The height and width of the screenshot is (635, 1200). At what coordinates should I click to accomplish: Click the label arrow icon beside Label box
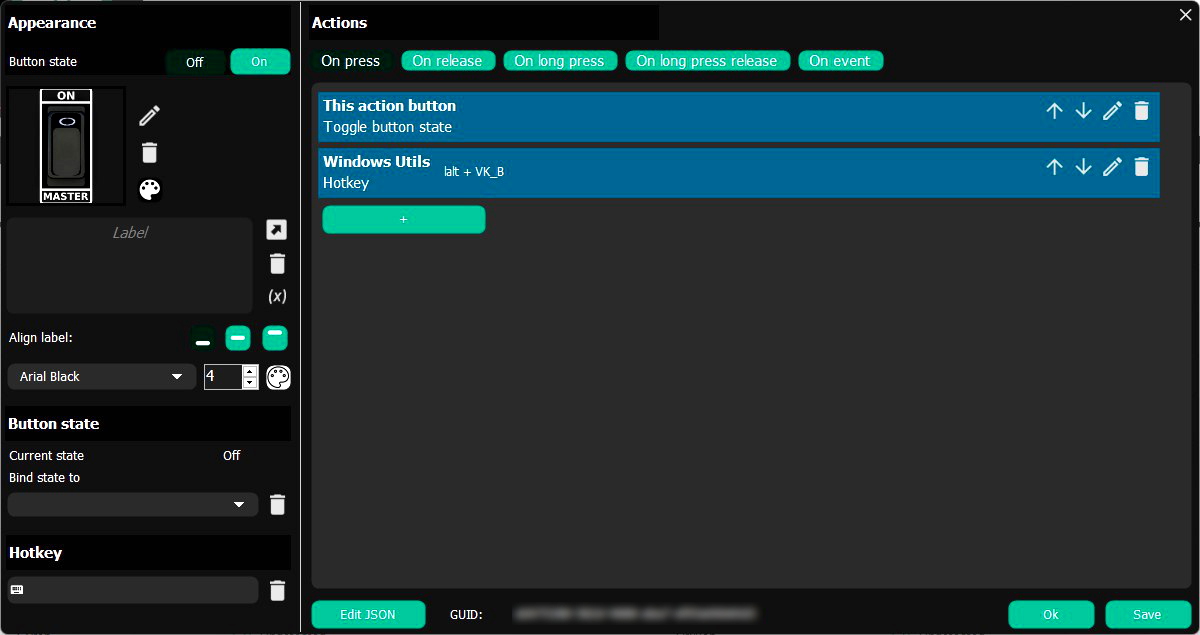277,230
